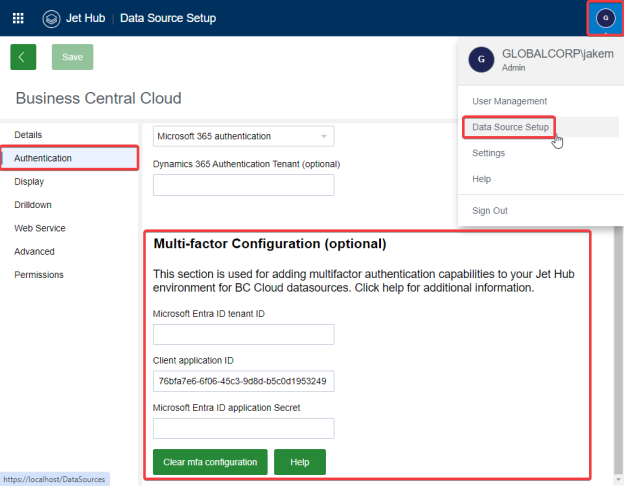Expand the Microsoft 365 authentication dropdown
This screenshot has height=486, width=624.
[244, 136]
